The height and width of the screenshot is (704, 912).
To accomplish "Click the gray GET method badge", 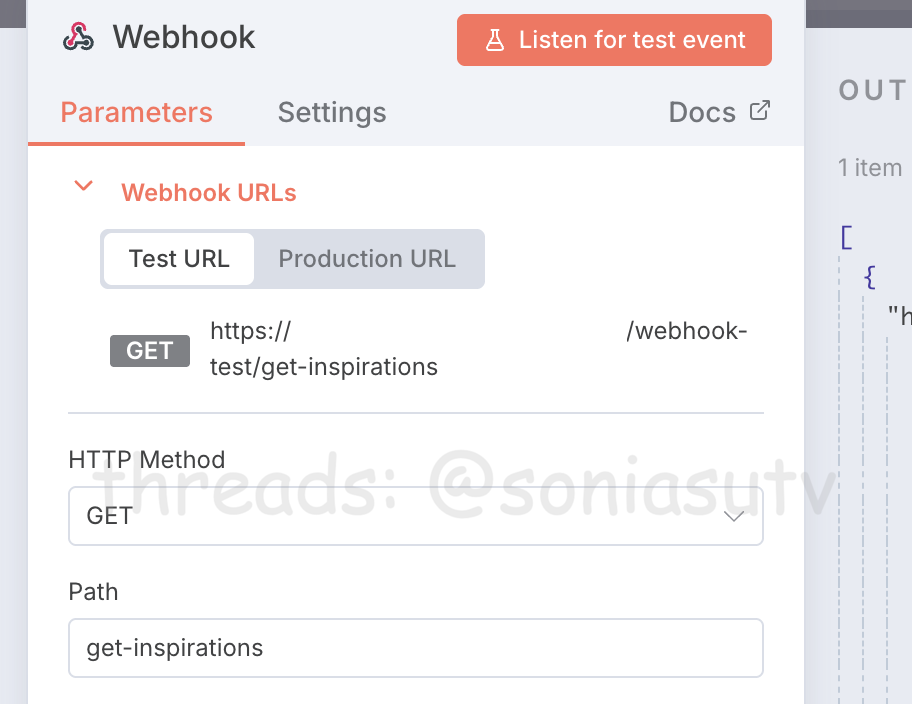I will (150, 351).
